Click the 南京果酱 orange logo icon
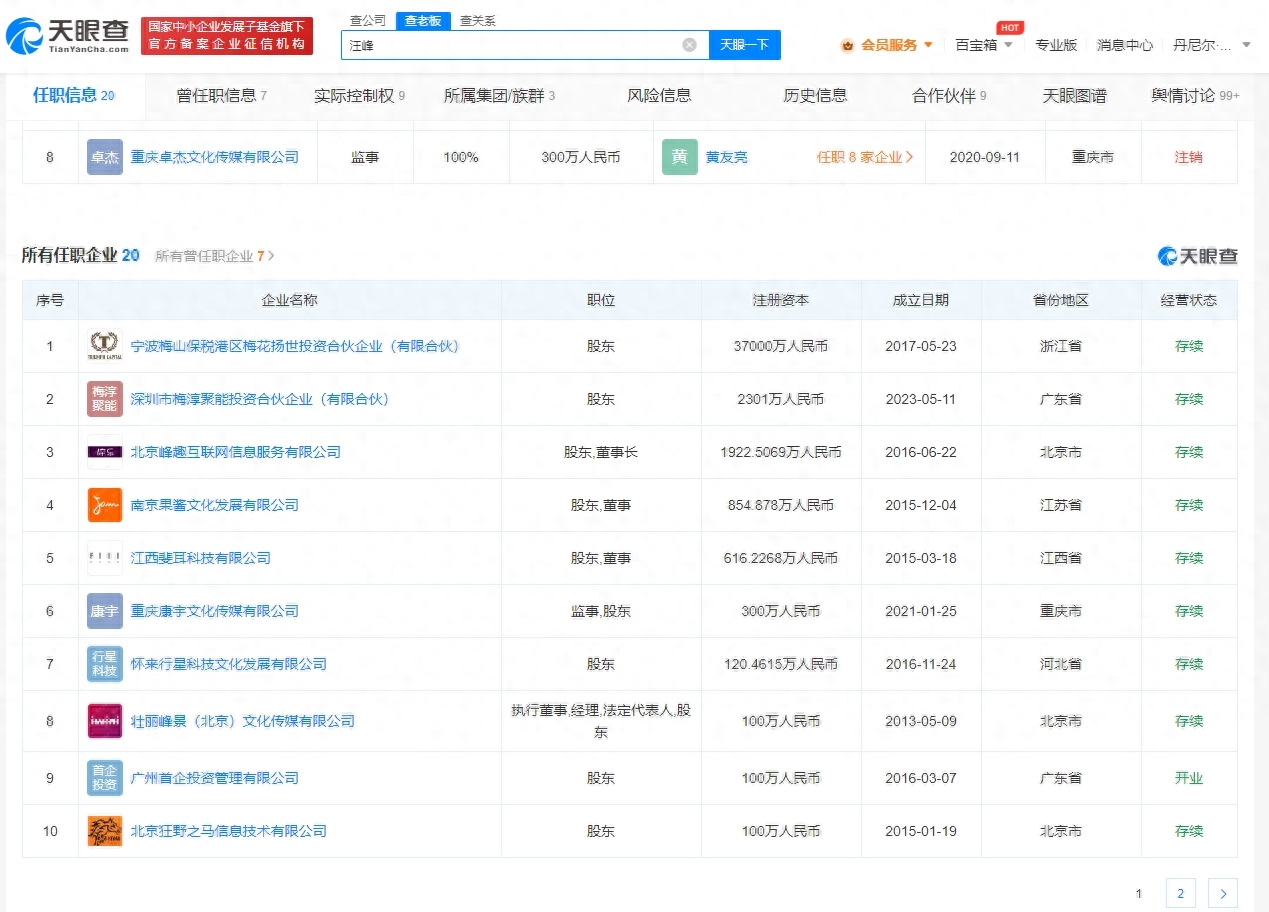Viewport: 1269px width, 912px height. click(x=105, y=505)
